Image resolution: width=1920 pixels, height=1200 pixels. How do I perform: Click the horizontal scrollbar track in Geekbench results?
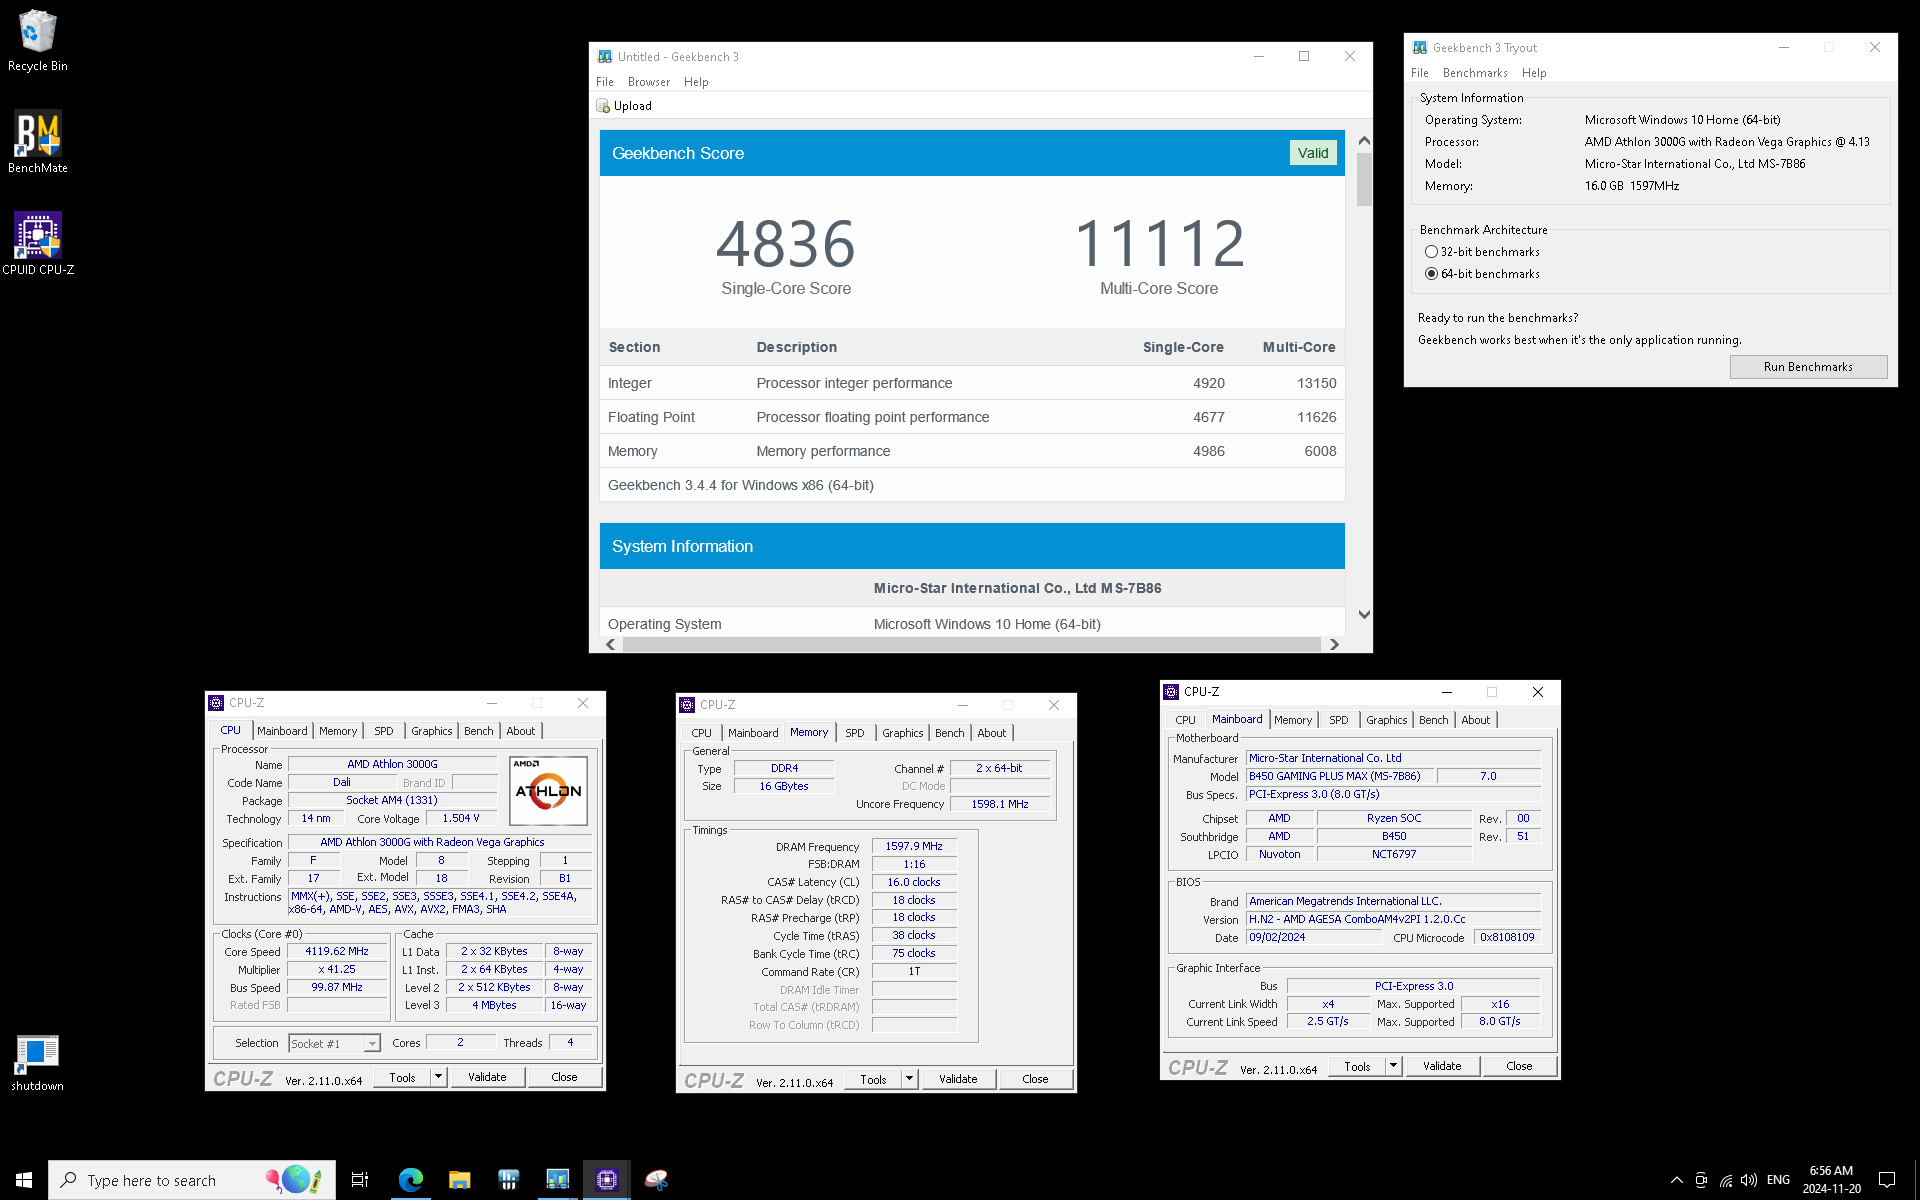tap(972, 645)
